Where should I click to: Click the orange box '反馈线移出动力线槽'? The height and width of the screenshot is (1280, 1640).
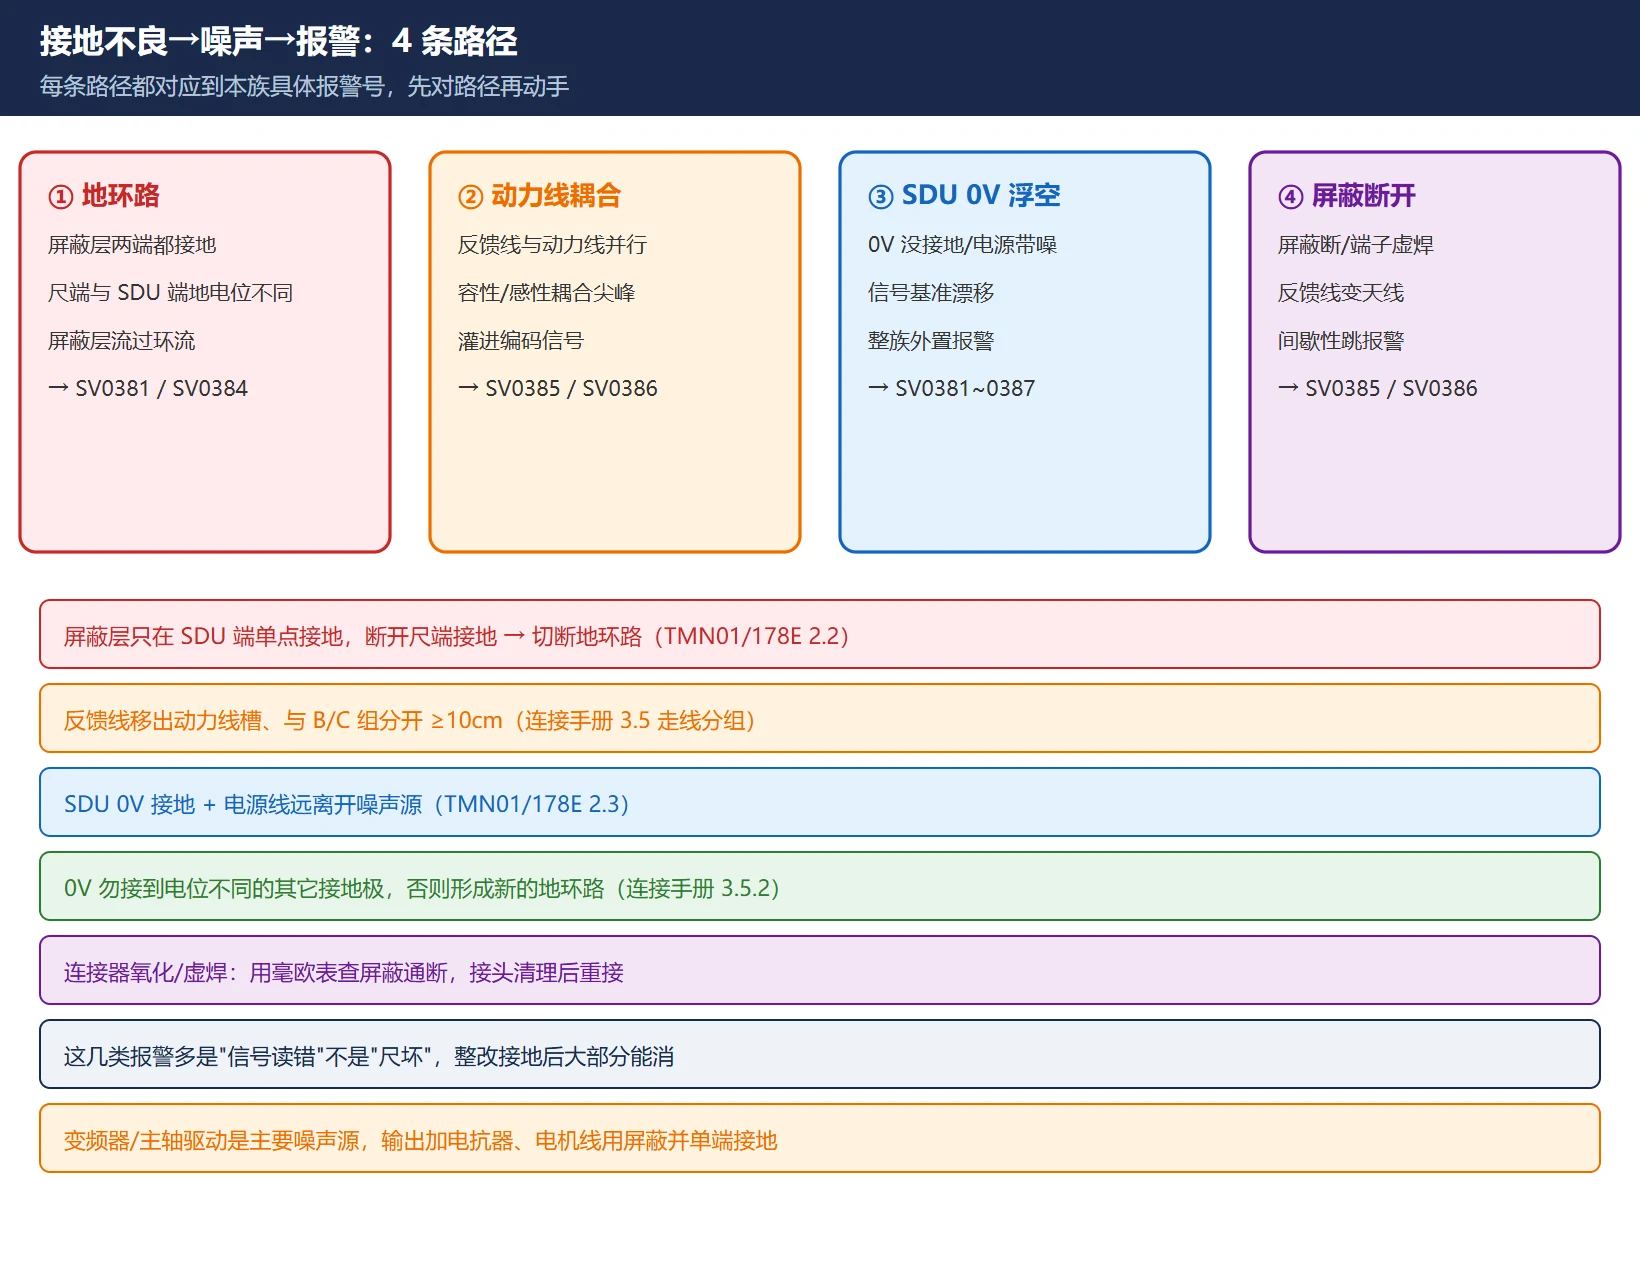click(x=820, y=718)
